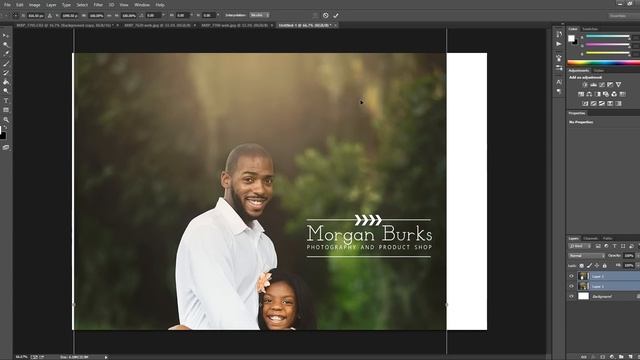The width and height of the screenshot is (640, 360).
Task: Click the foreground color swatch in Color panel
Action: pyautogui.click(x=571, y=38)
